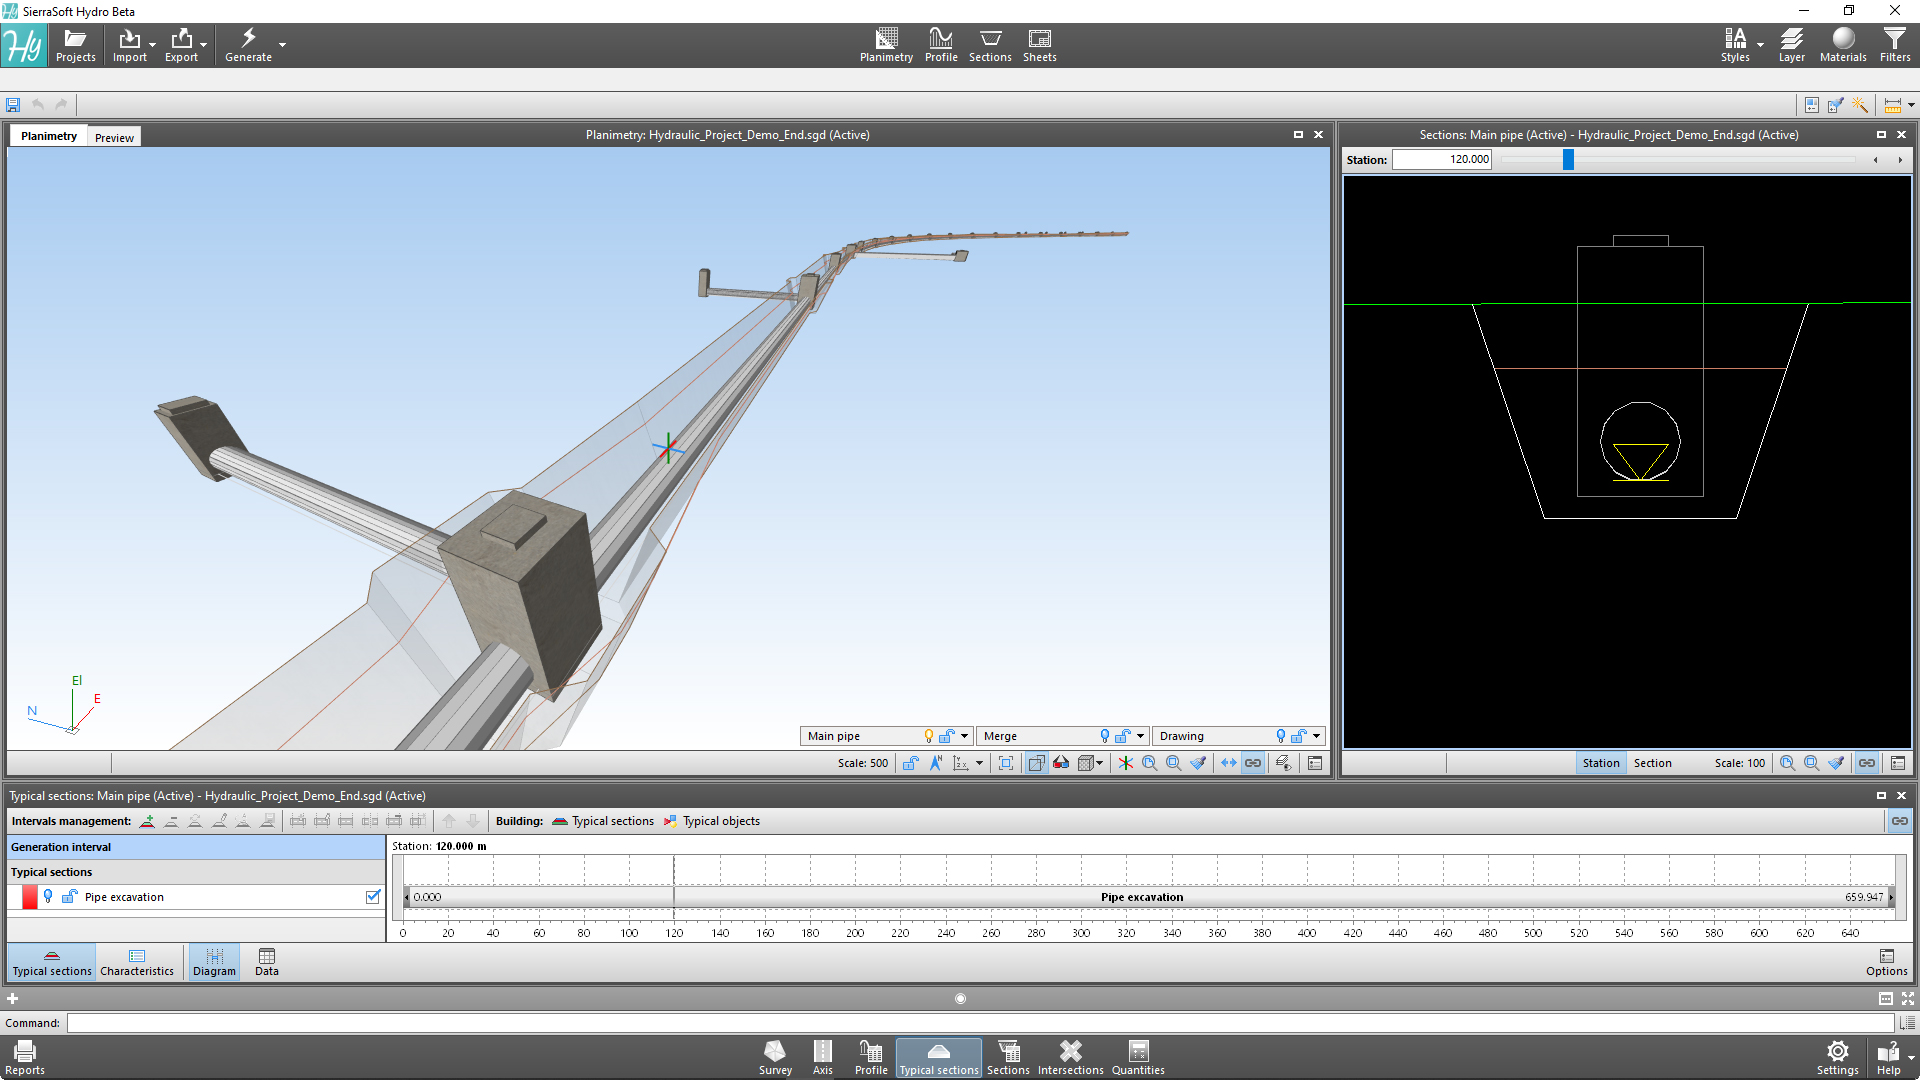Open the Reports panel

coord(24,1056)
